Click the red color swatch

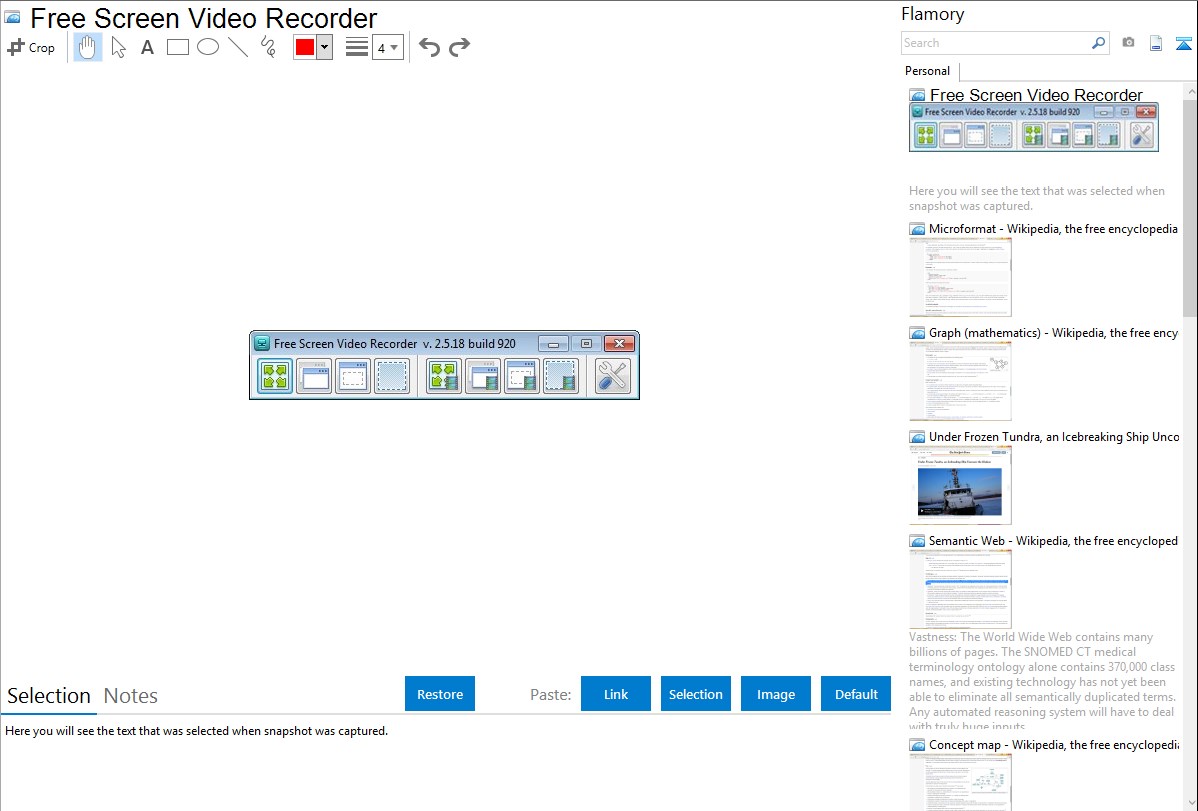point(305,47)
